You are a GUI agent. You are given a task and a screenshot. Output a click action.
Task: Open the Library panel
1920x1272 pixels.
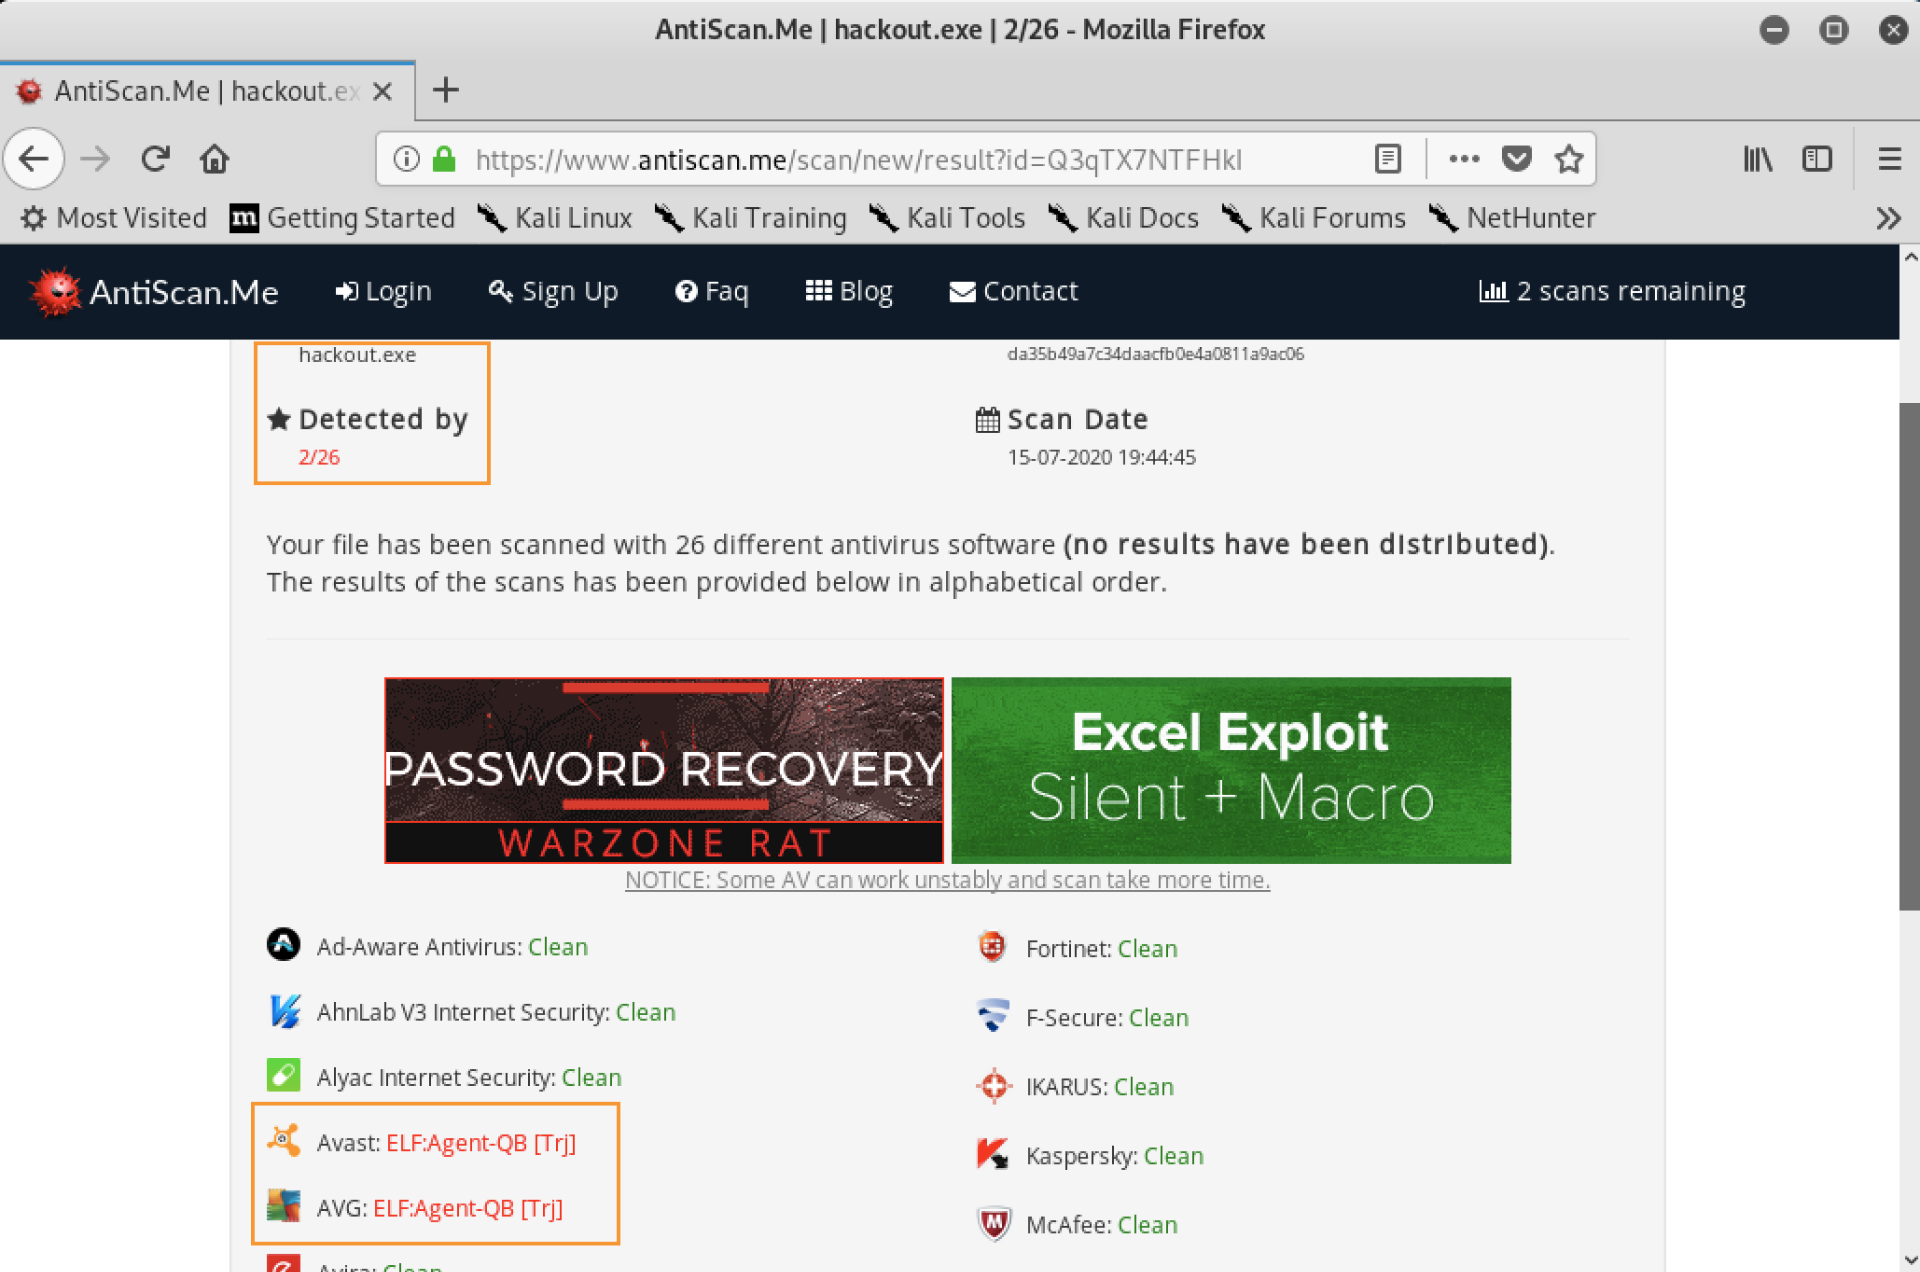pos(1758,159)
